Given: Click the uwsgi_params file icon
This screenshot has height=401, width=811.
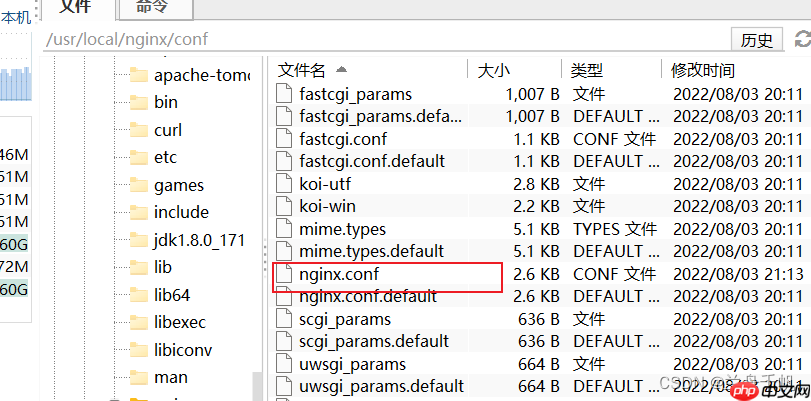Looking at the screenshot, I should coord(284,364).
